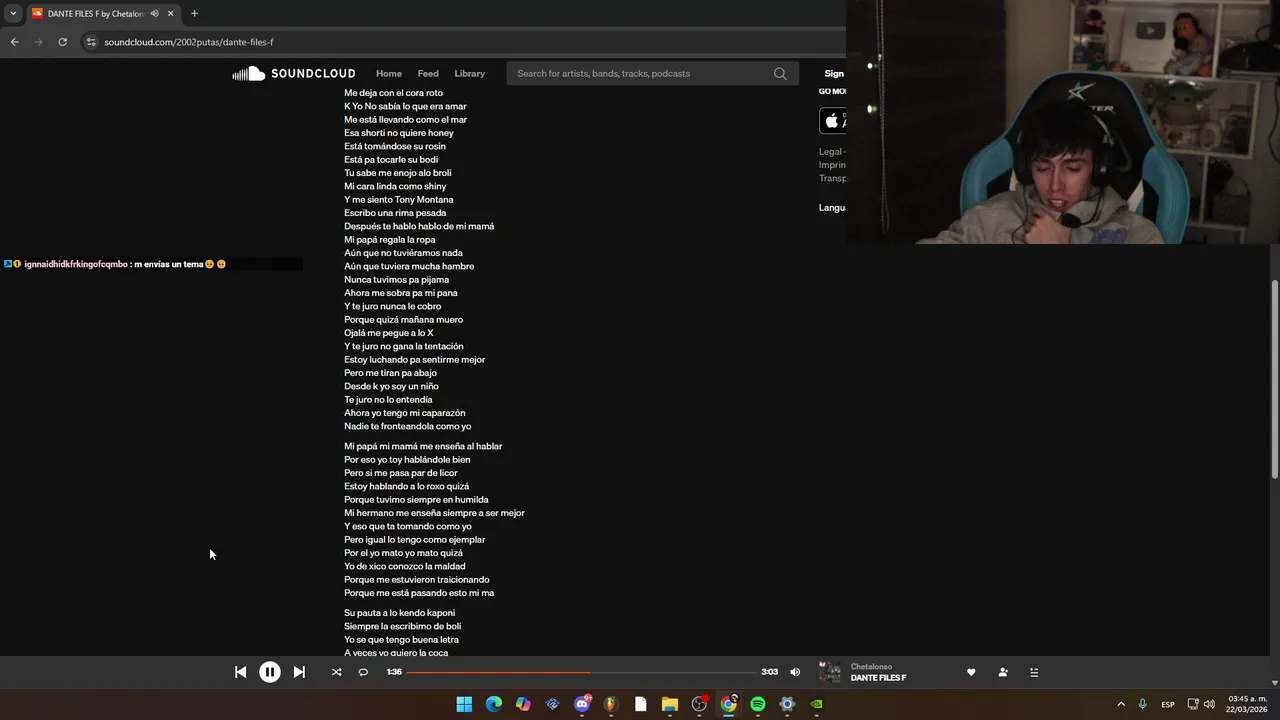Image resolution: width=1280 pixels, height=720 pixels.
Task: Mute the SoundCloud player volume
Action: click(x=795, y=672)
